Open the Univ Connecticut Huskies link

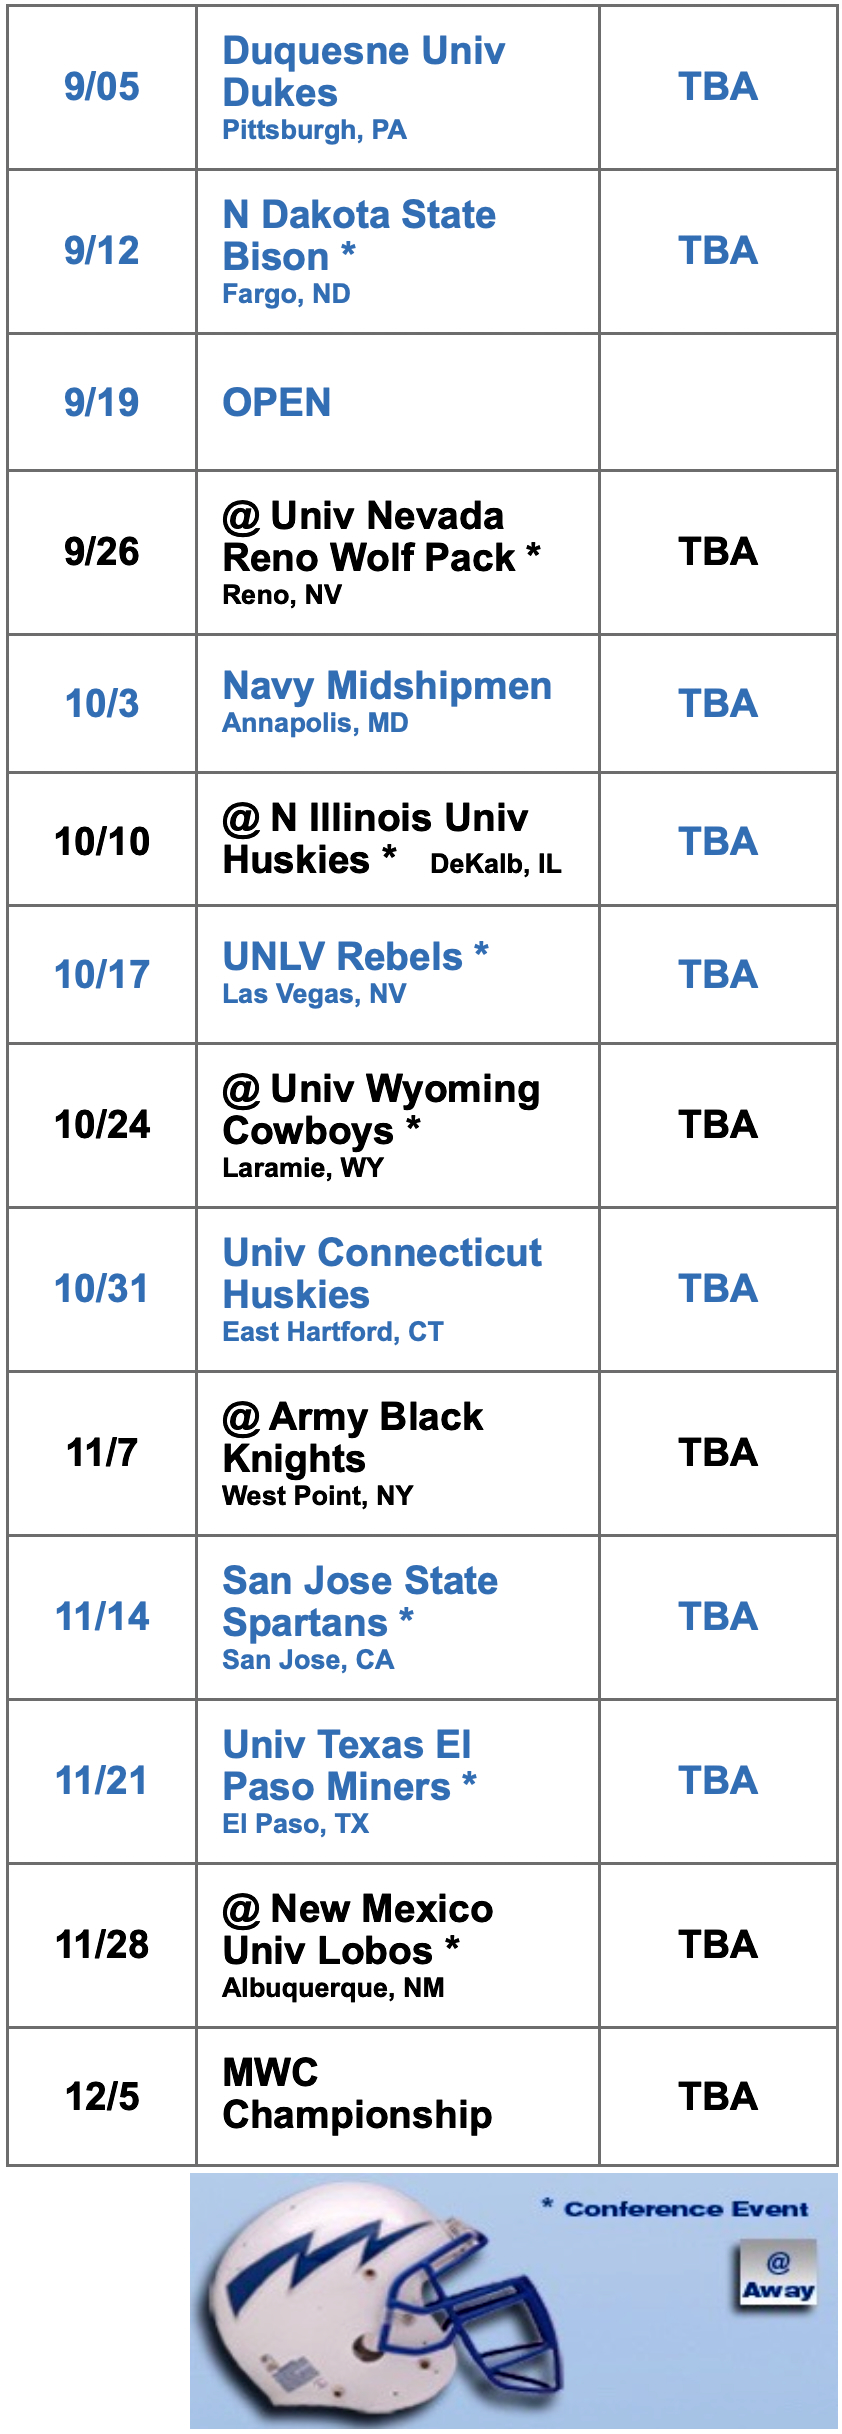pos(381,1273)
